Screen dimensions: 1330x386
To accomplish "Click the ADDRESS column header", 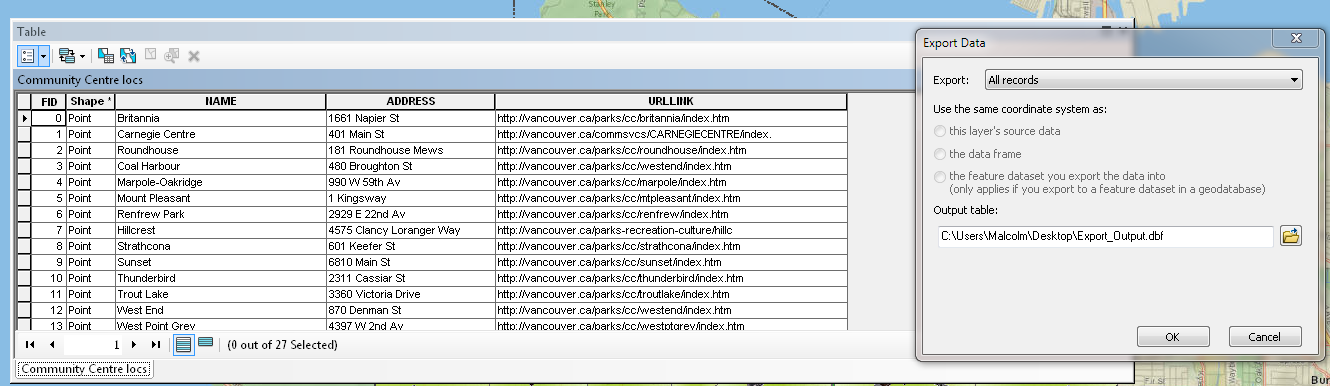I will click(410, 102).
